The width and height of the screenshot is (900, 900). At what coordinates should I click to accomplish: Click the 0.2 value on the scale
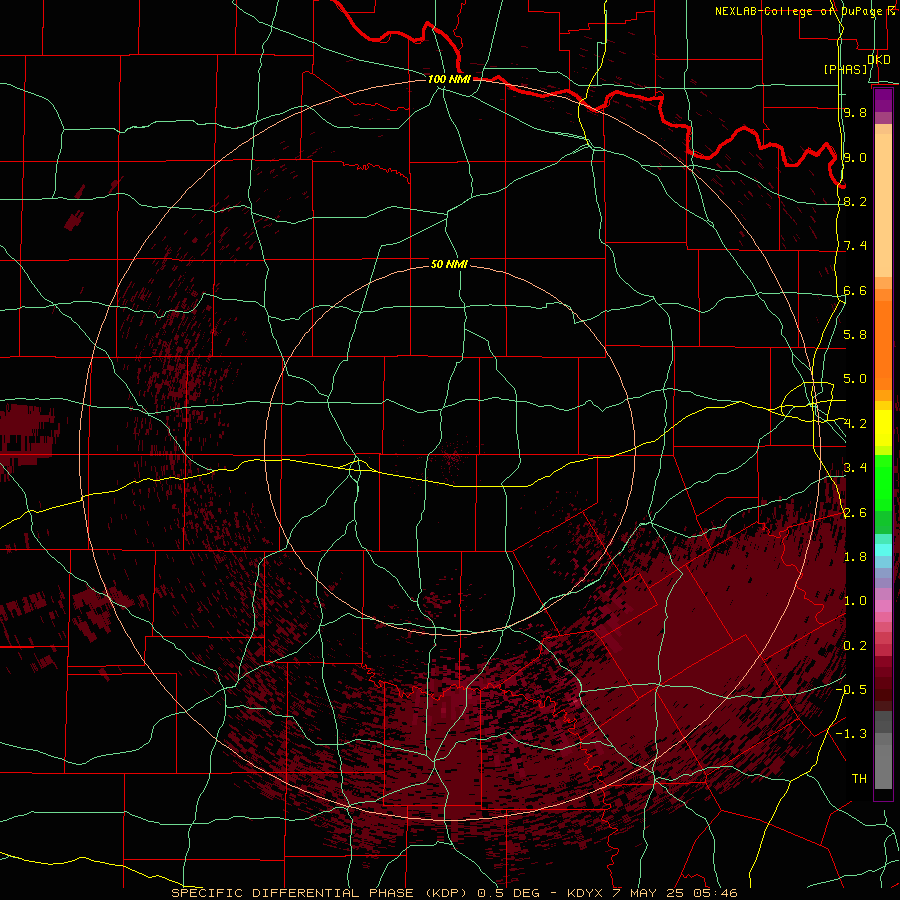point(855,646)
